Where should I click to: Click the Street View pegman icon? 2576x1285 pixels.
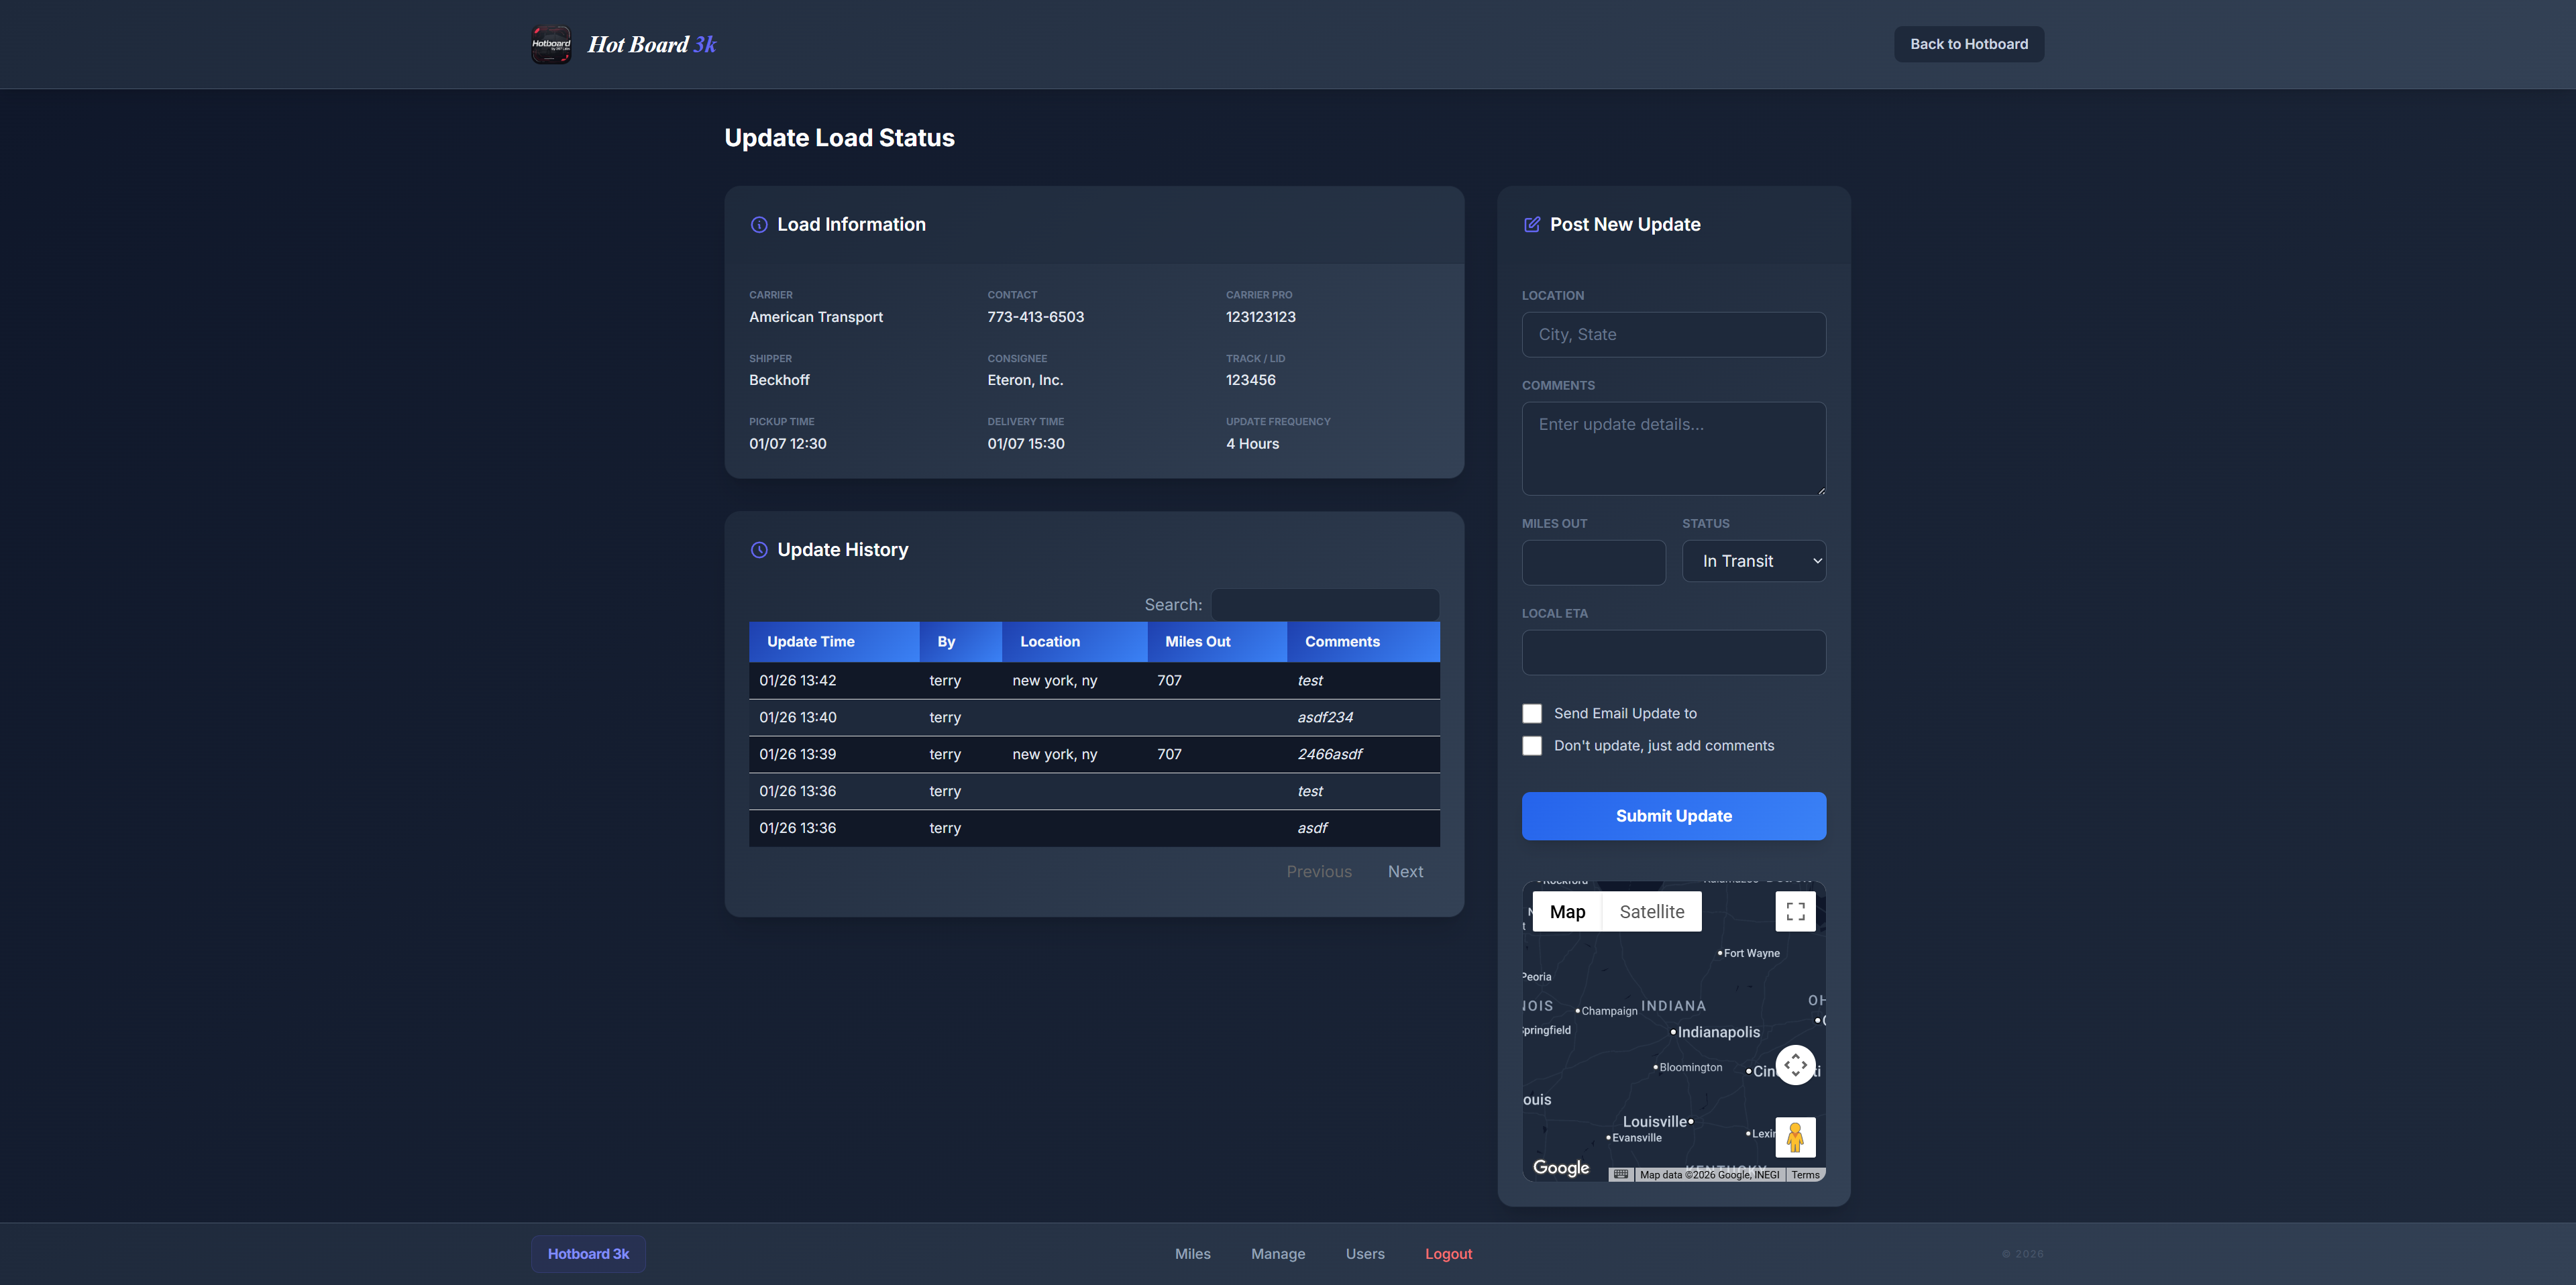pos(1795,1137)
